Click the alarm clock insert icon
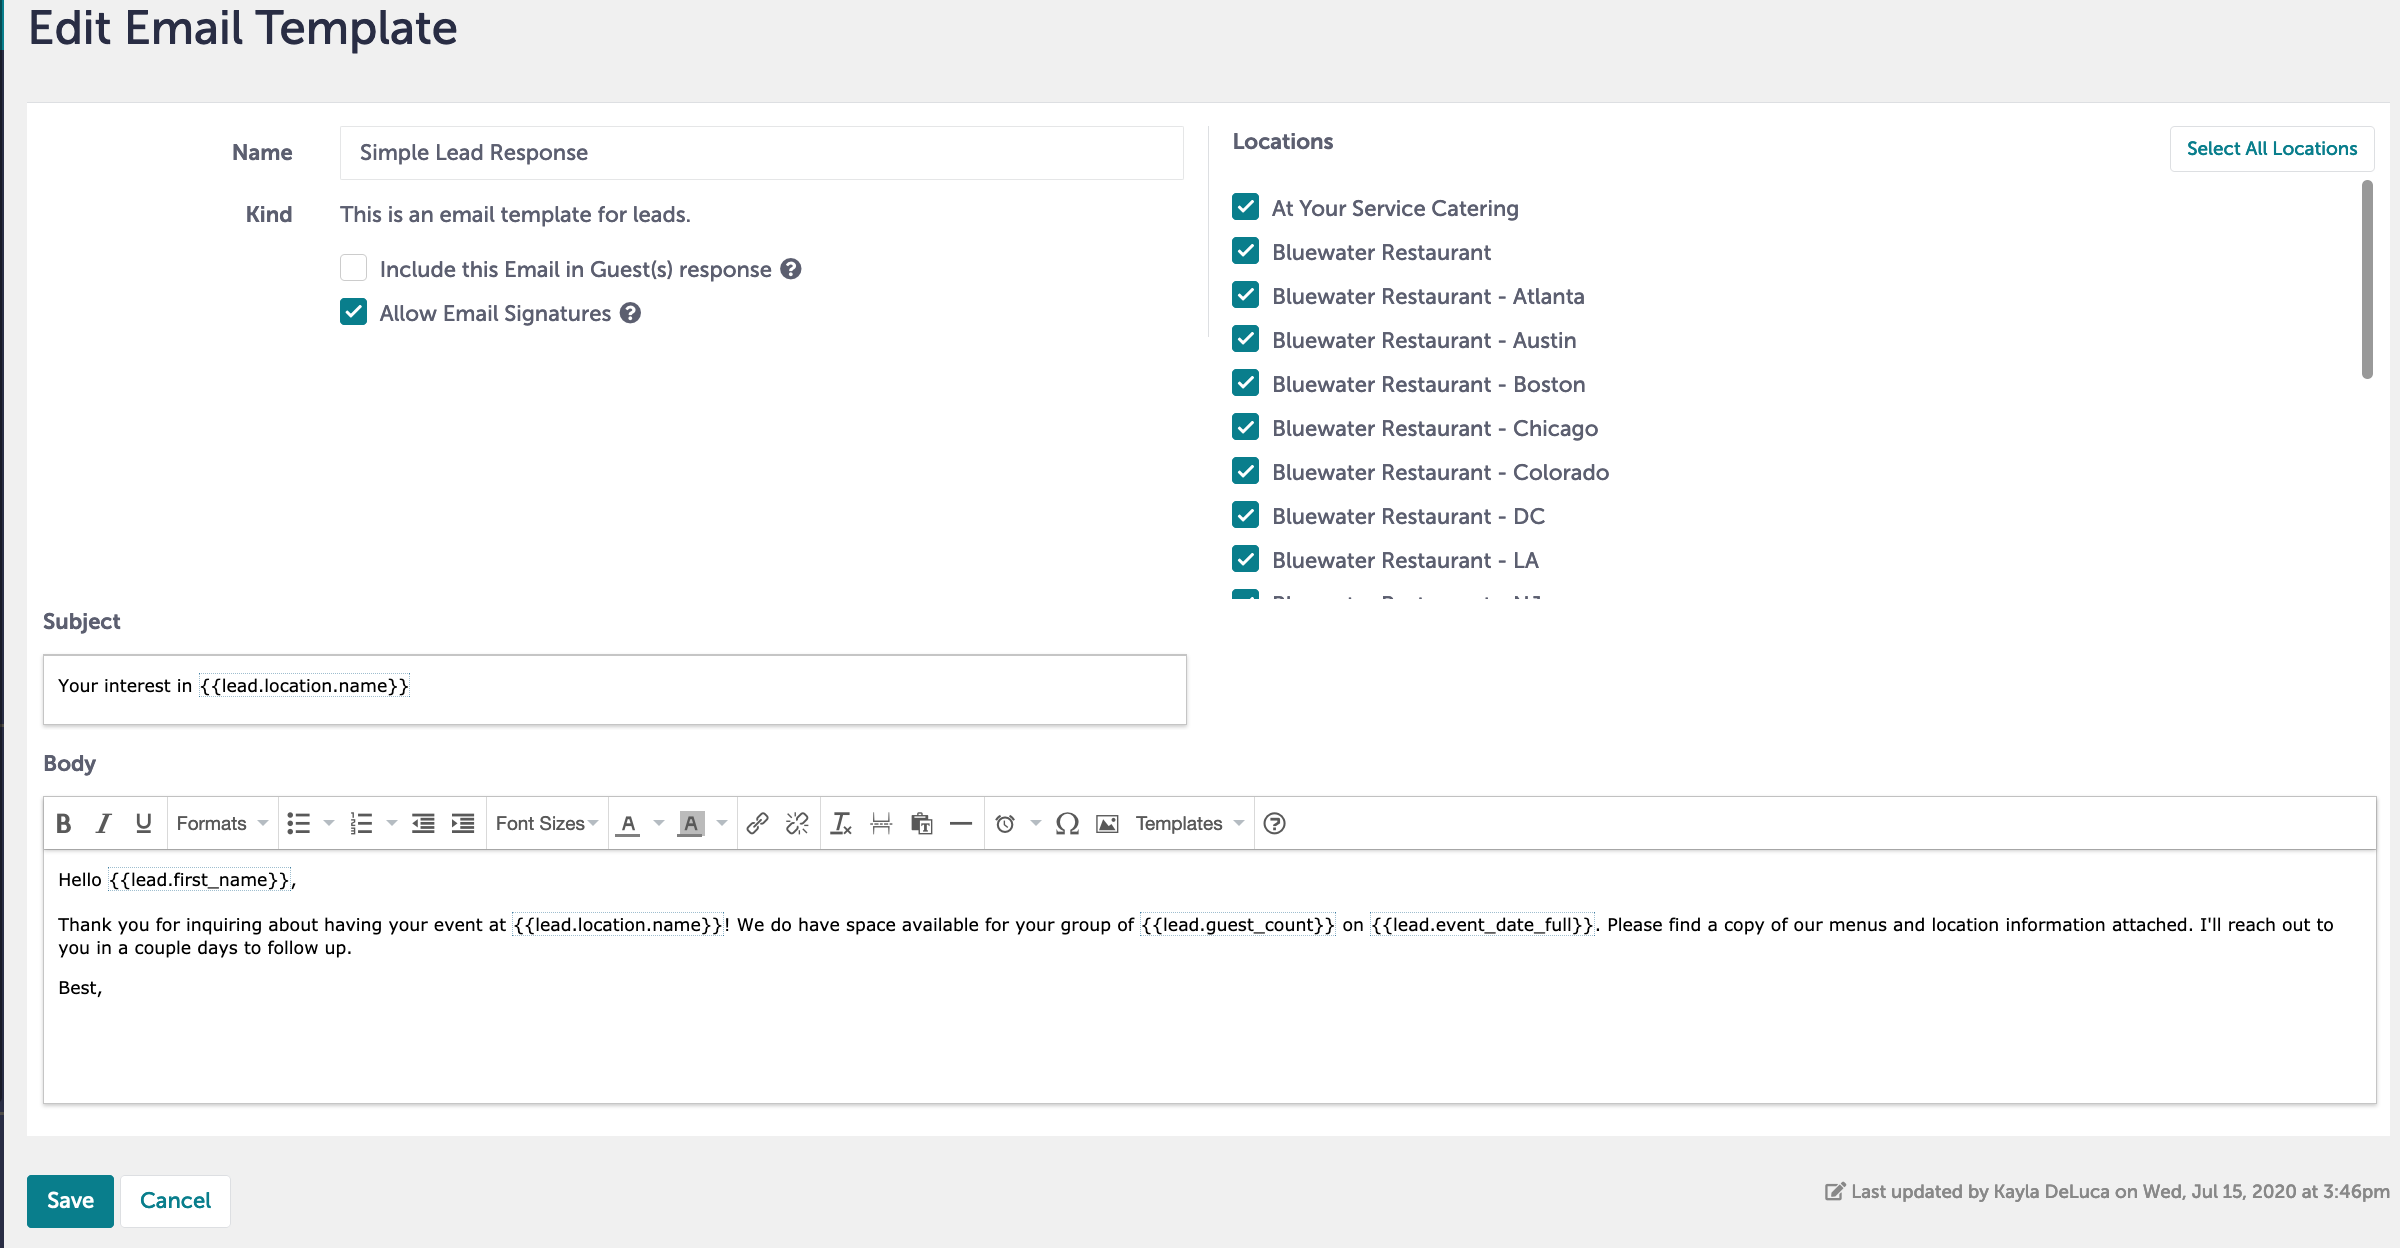2400x1248 pixels. coord(1005,823)
